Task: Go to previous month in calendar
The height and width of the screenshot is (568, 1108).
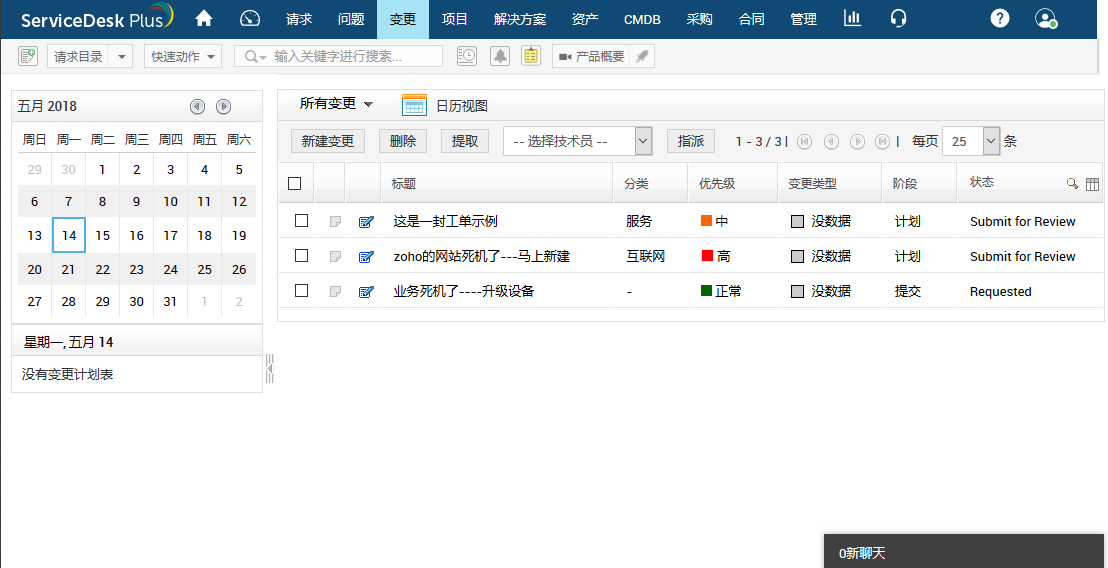Action: 197,107
